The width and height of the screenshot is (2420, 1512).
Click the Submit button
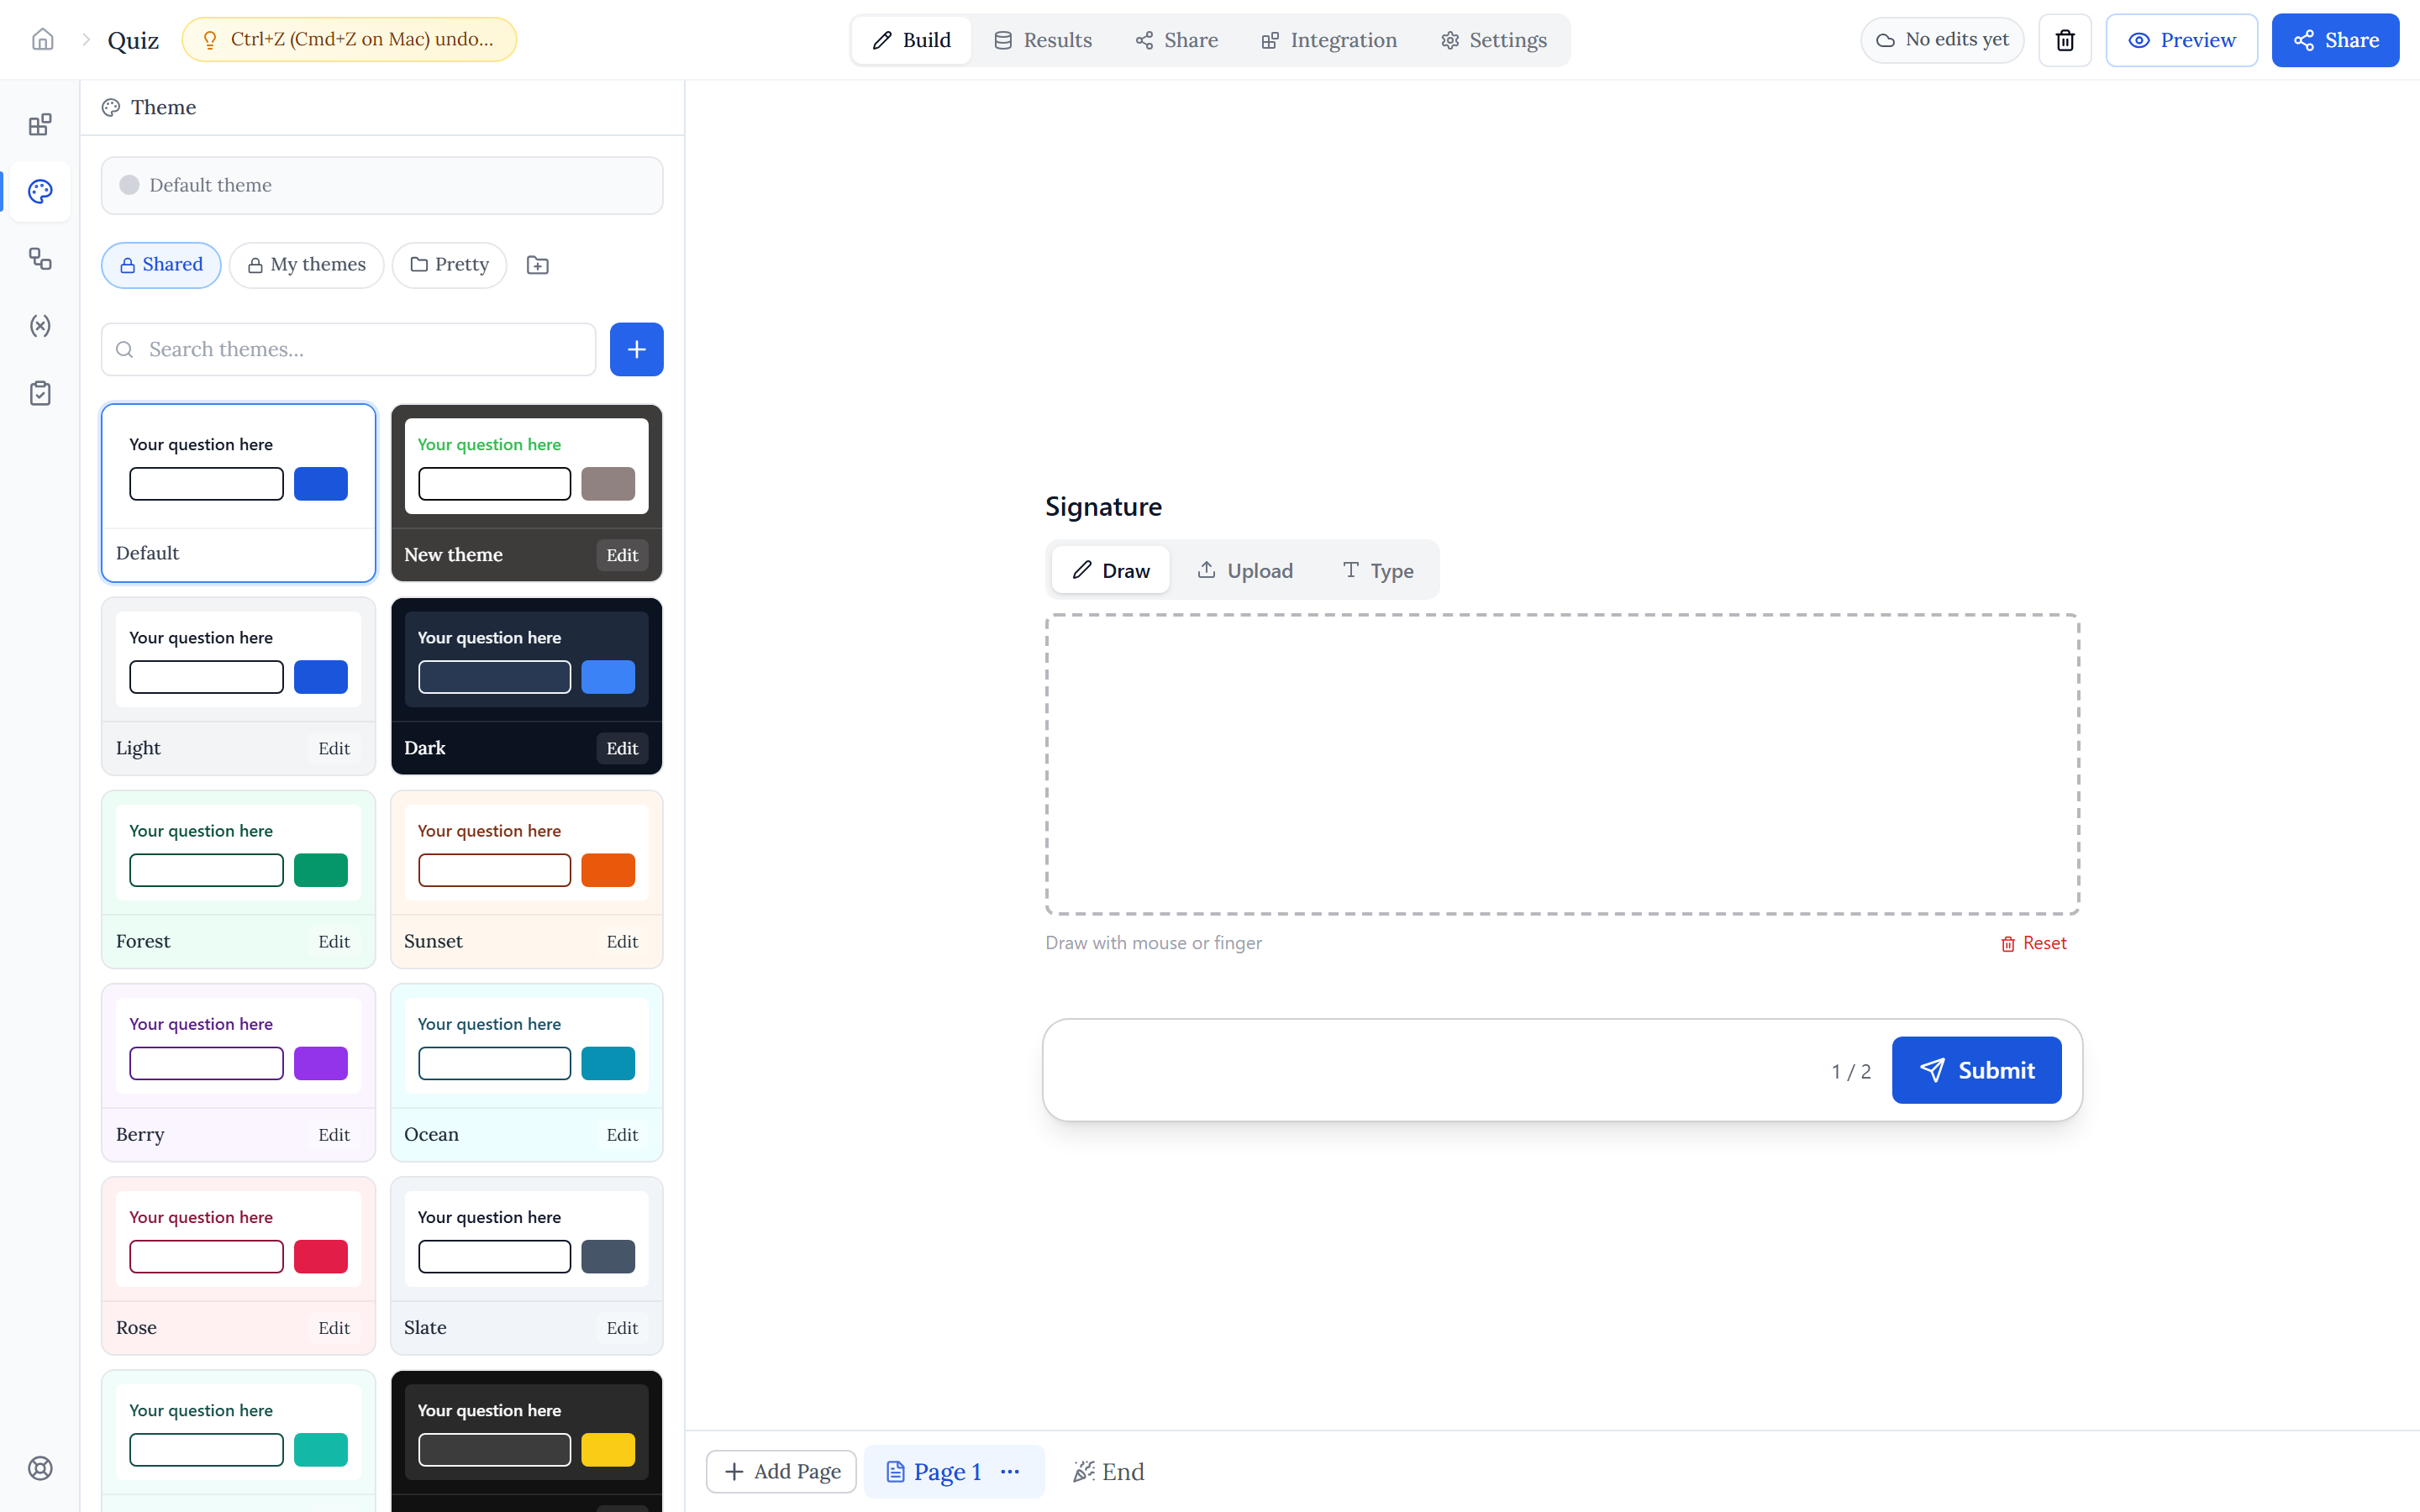(x=1976, y=1070)
